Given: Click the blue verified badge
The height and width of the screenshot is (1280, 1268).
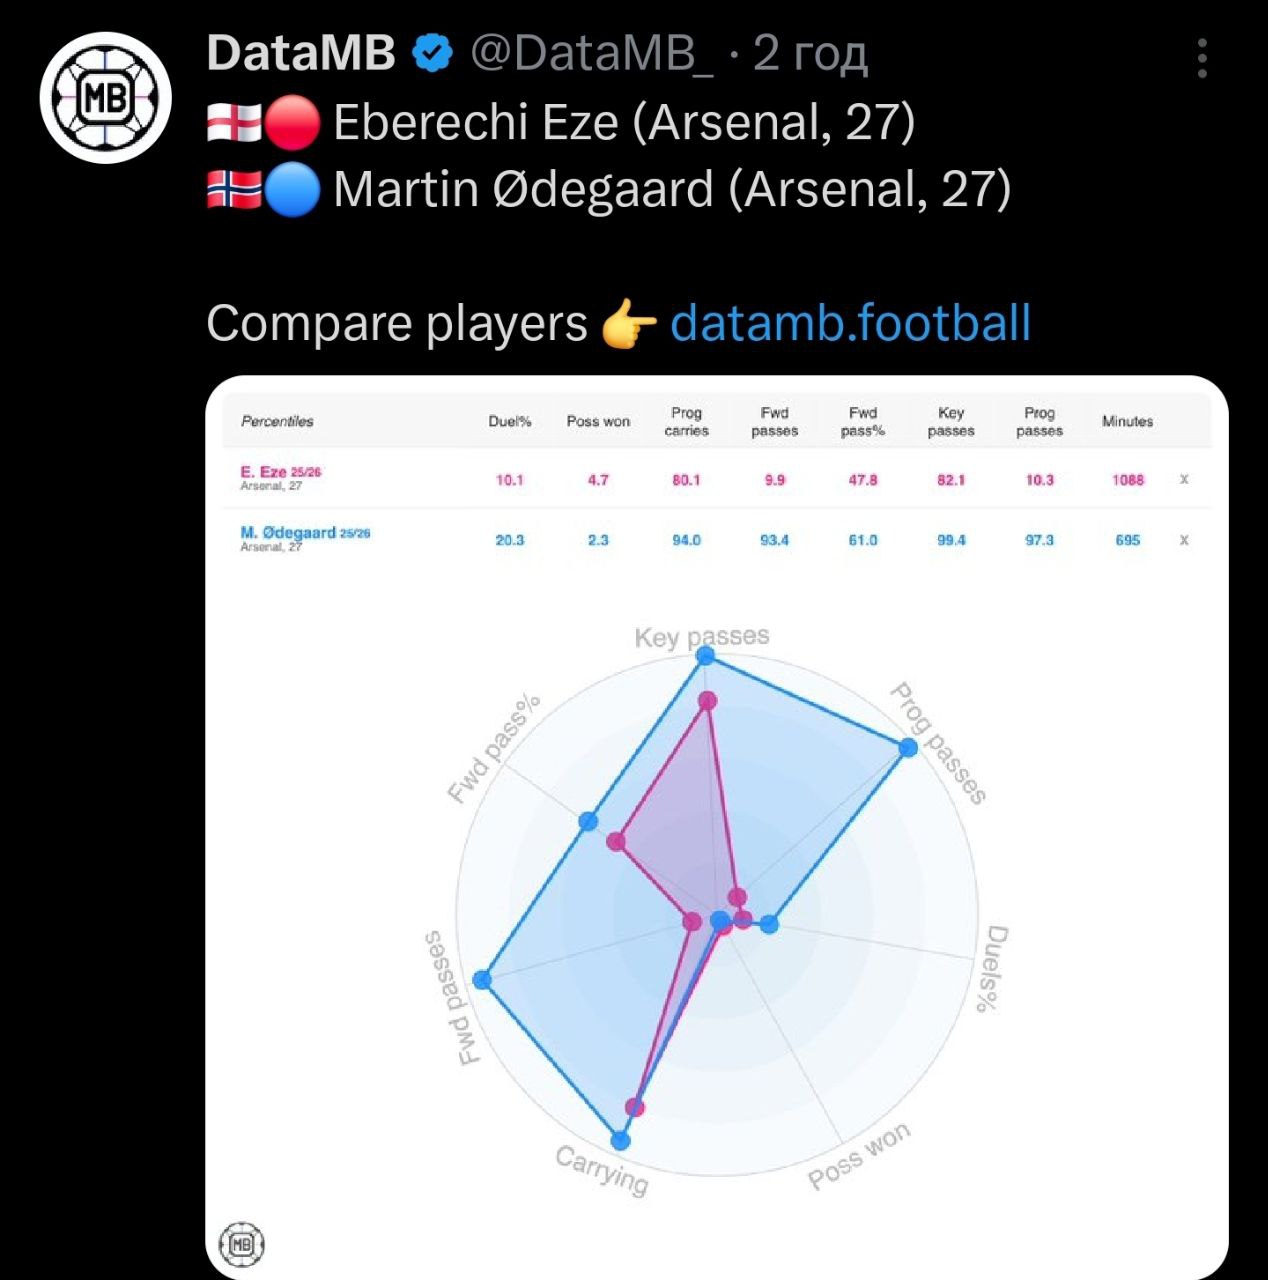Looking at the screenshot, I should (x=432, y=53).
